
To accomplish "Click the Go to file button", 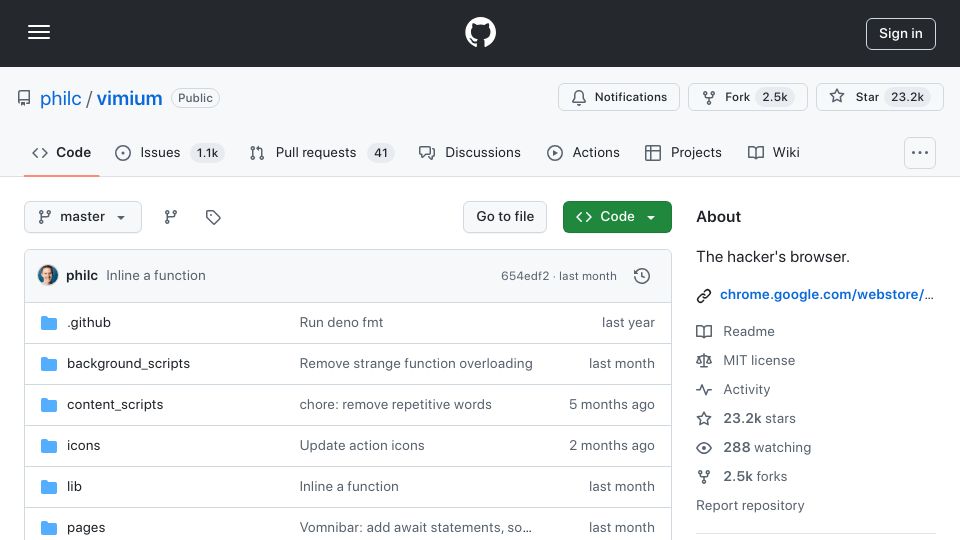I will (504, 217).
